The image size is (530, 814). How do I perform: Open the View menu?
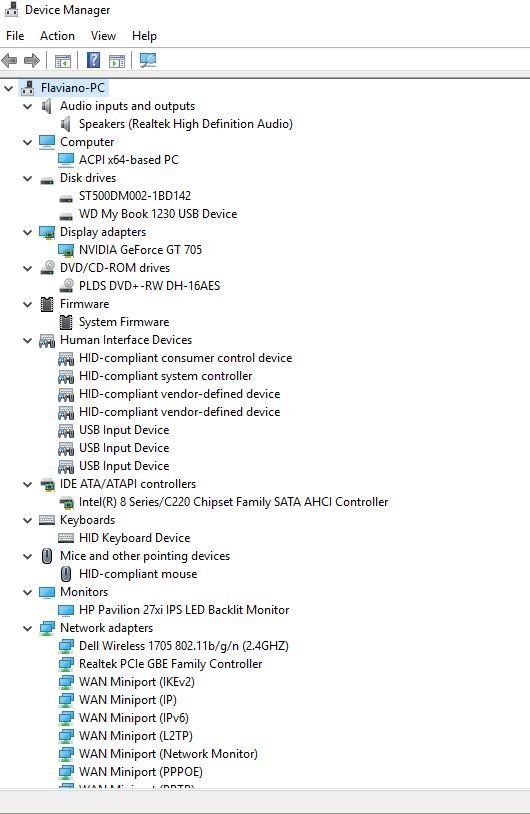[103, 36]
